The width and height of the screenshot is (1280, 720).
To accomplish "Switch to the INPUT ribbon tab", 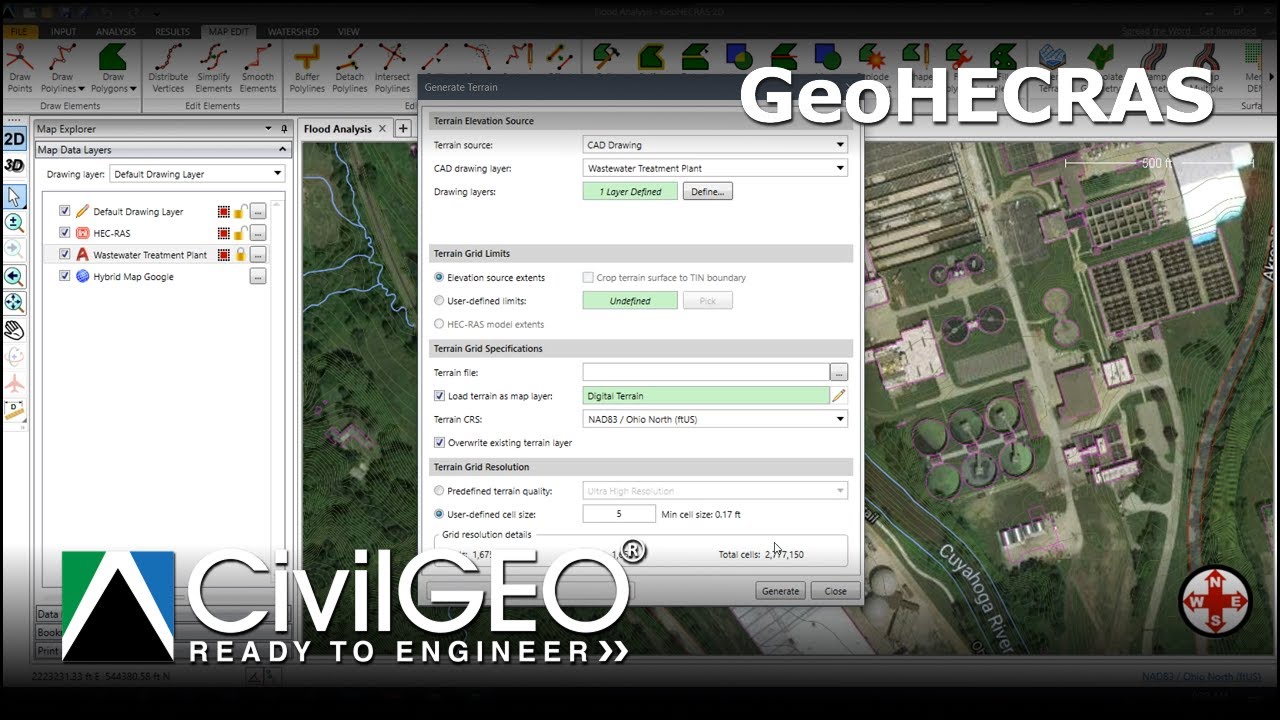I will tap(63, 32).
